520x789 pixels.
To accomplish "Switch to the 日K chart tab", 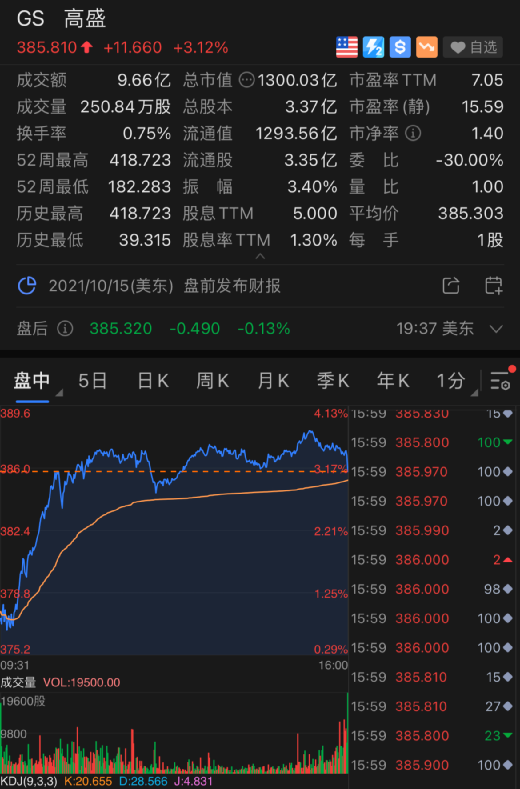I will click(x=153, y=381).
